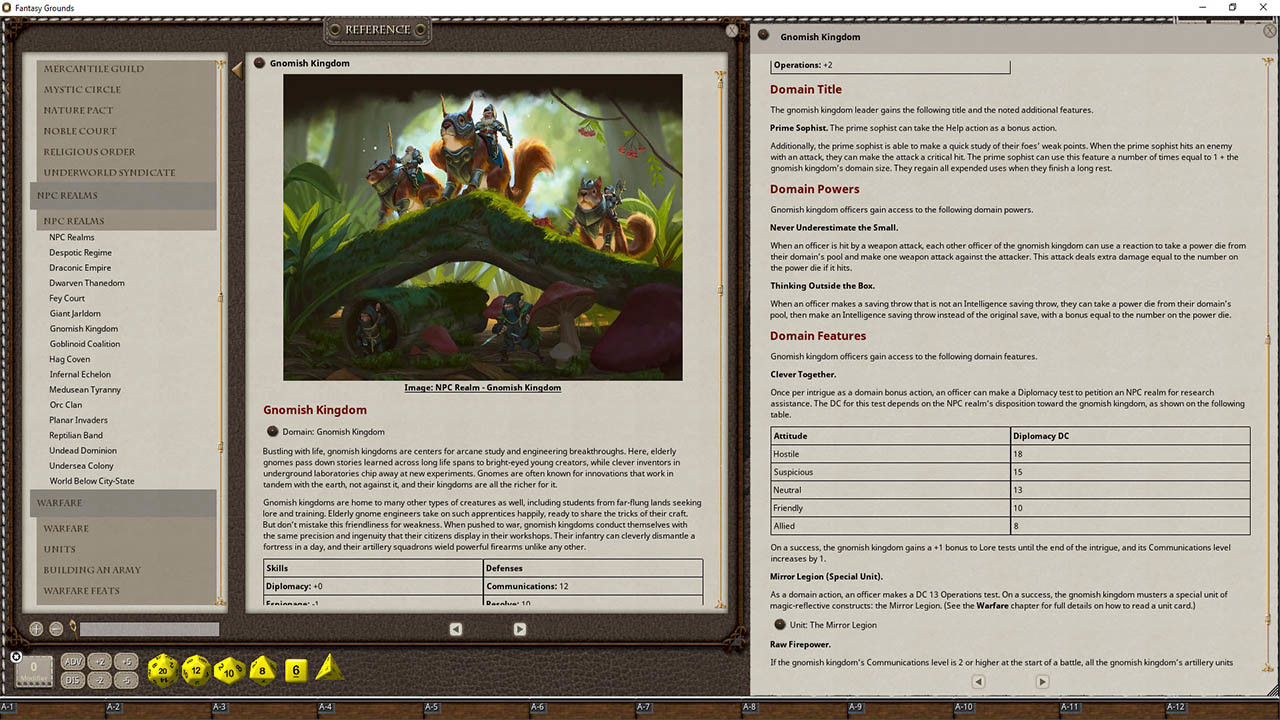Enable the ADV advantage toggle

pyautogui.click(x=73, y=661)
